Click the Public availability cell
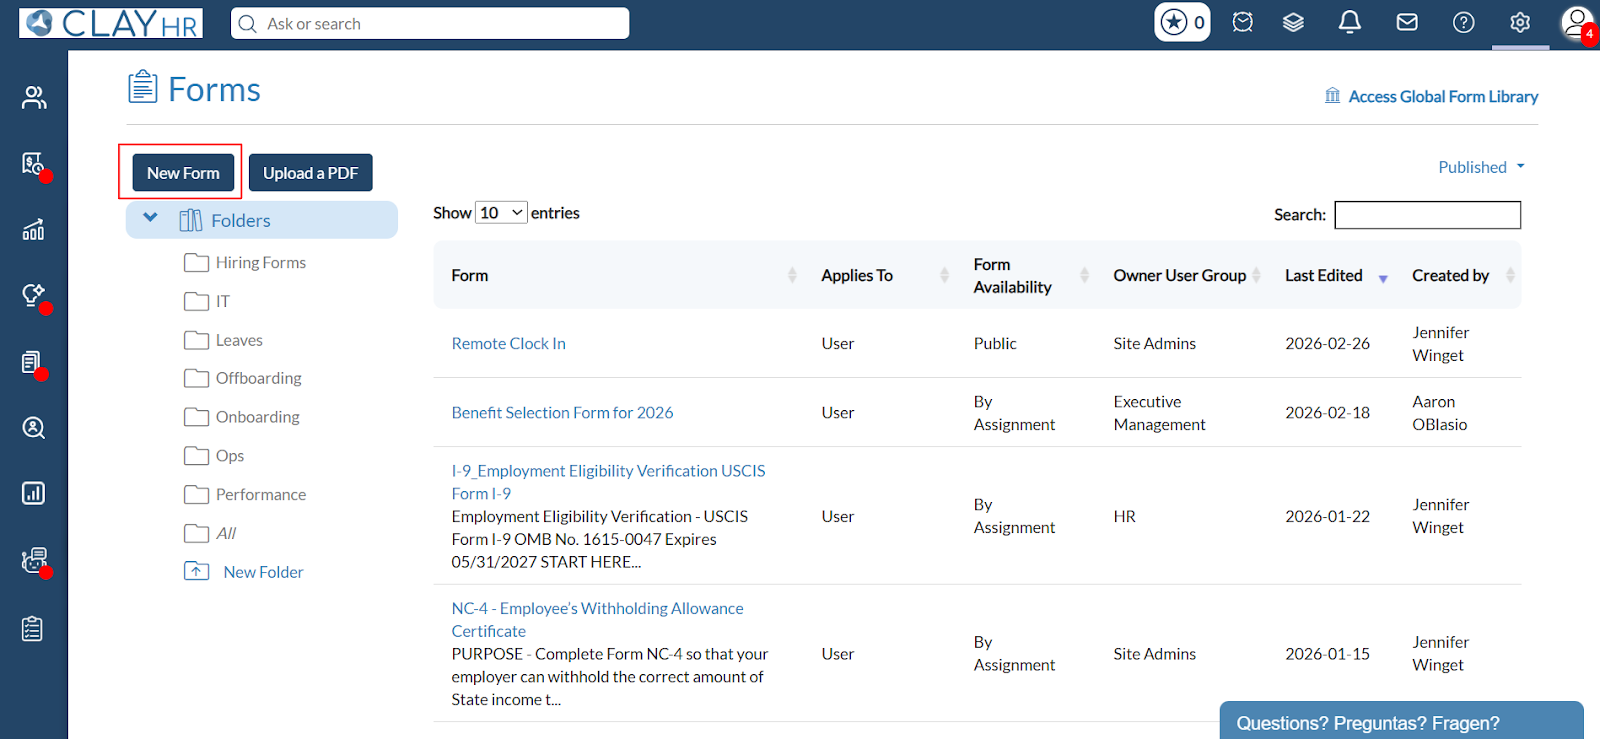The height and width of the screenshot is (739, 1600). pyautogui.click(x=995, y=343)
